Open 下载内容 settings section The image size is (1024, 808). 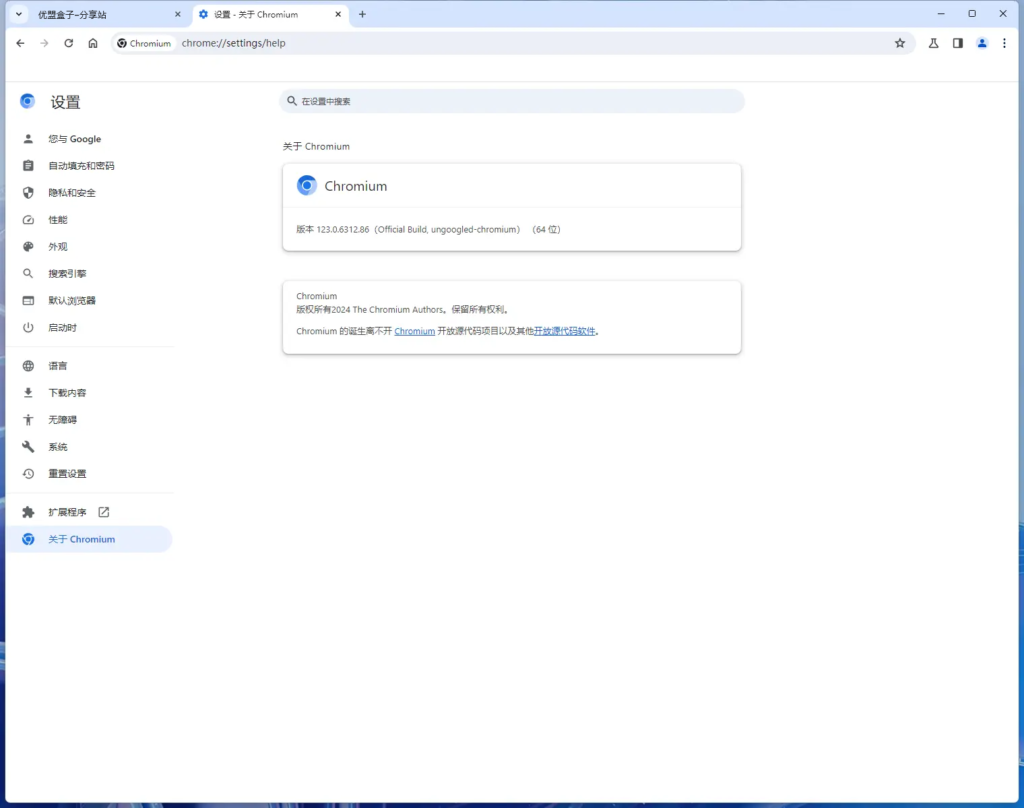pyautogui.click(x=67, y=393)
